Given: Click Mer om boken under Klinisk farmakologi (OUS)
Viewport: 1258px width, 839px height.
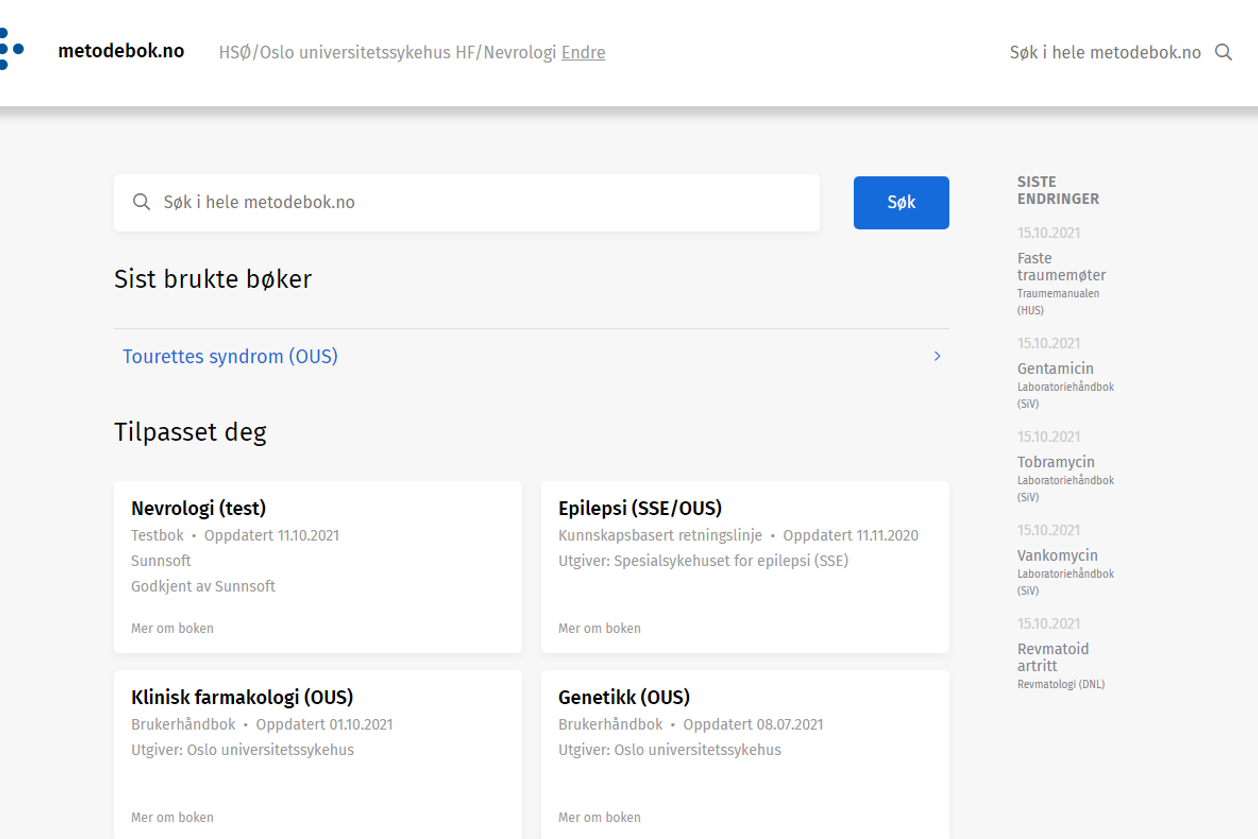Looking at the screenshot, I should point(172,817).
